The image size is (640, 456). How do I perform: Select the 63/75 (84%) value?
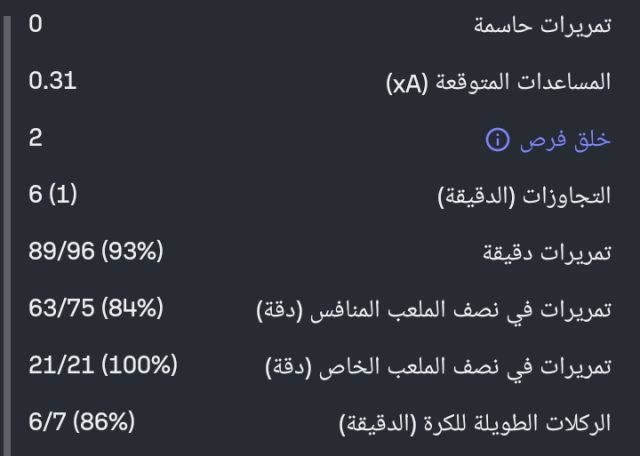95,310
